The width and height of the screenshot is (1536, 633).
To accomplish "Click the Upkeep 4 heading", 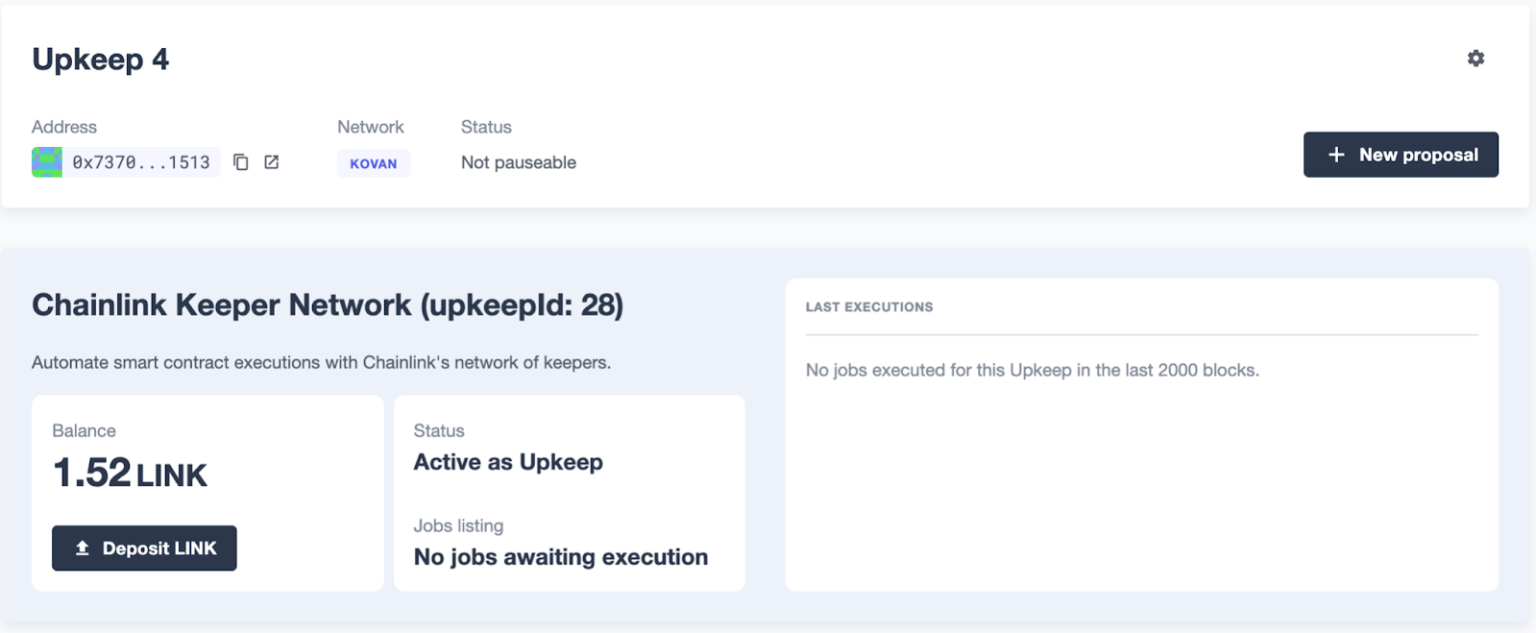I will tap(100, 59).
